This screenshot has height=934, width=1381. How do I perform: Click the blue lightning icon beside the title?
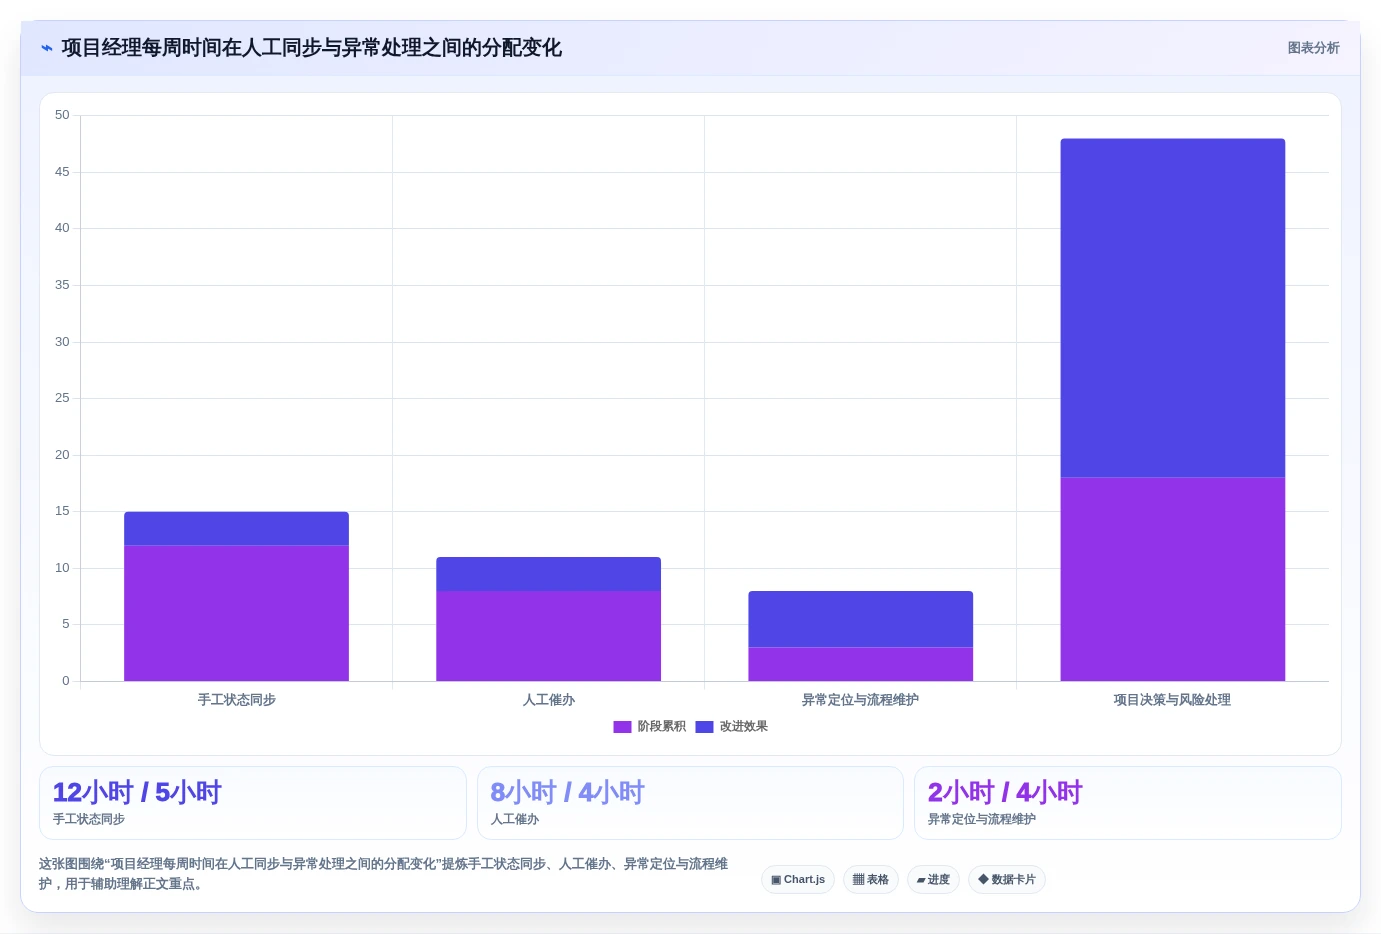click(x=46, y=48)
